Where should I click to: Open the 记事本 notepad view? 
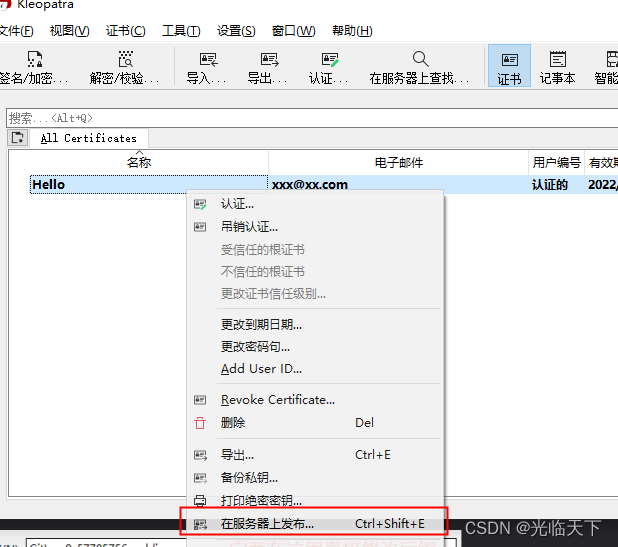click(x=557, y=67)
